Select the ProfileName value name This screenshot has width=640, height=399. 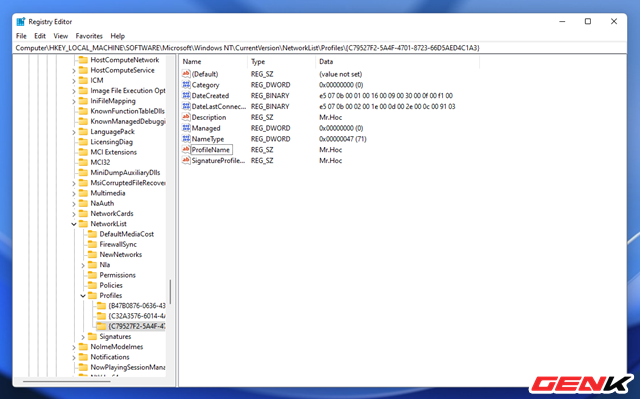(211, 150)
